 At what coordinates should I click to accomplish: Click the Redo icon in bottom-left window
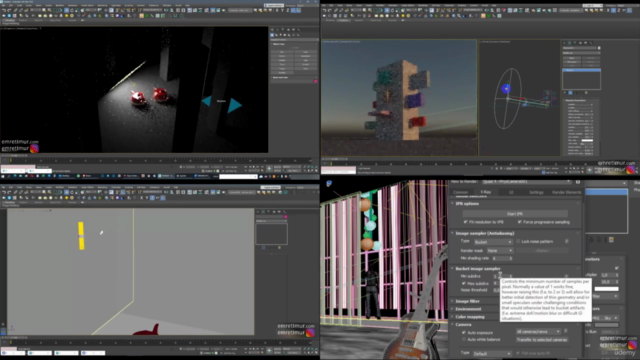9,192
